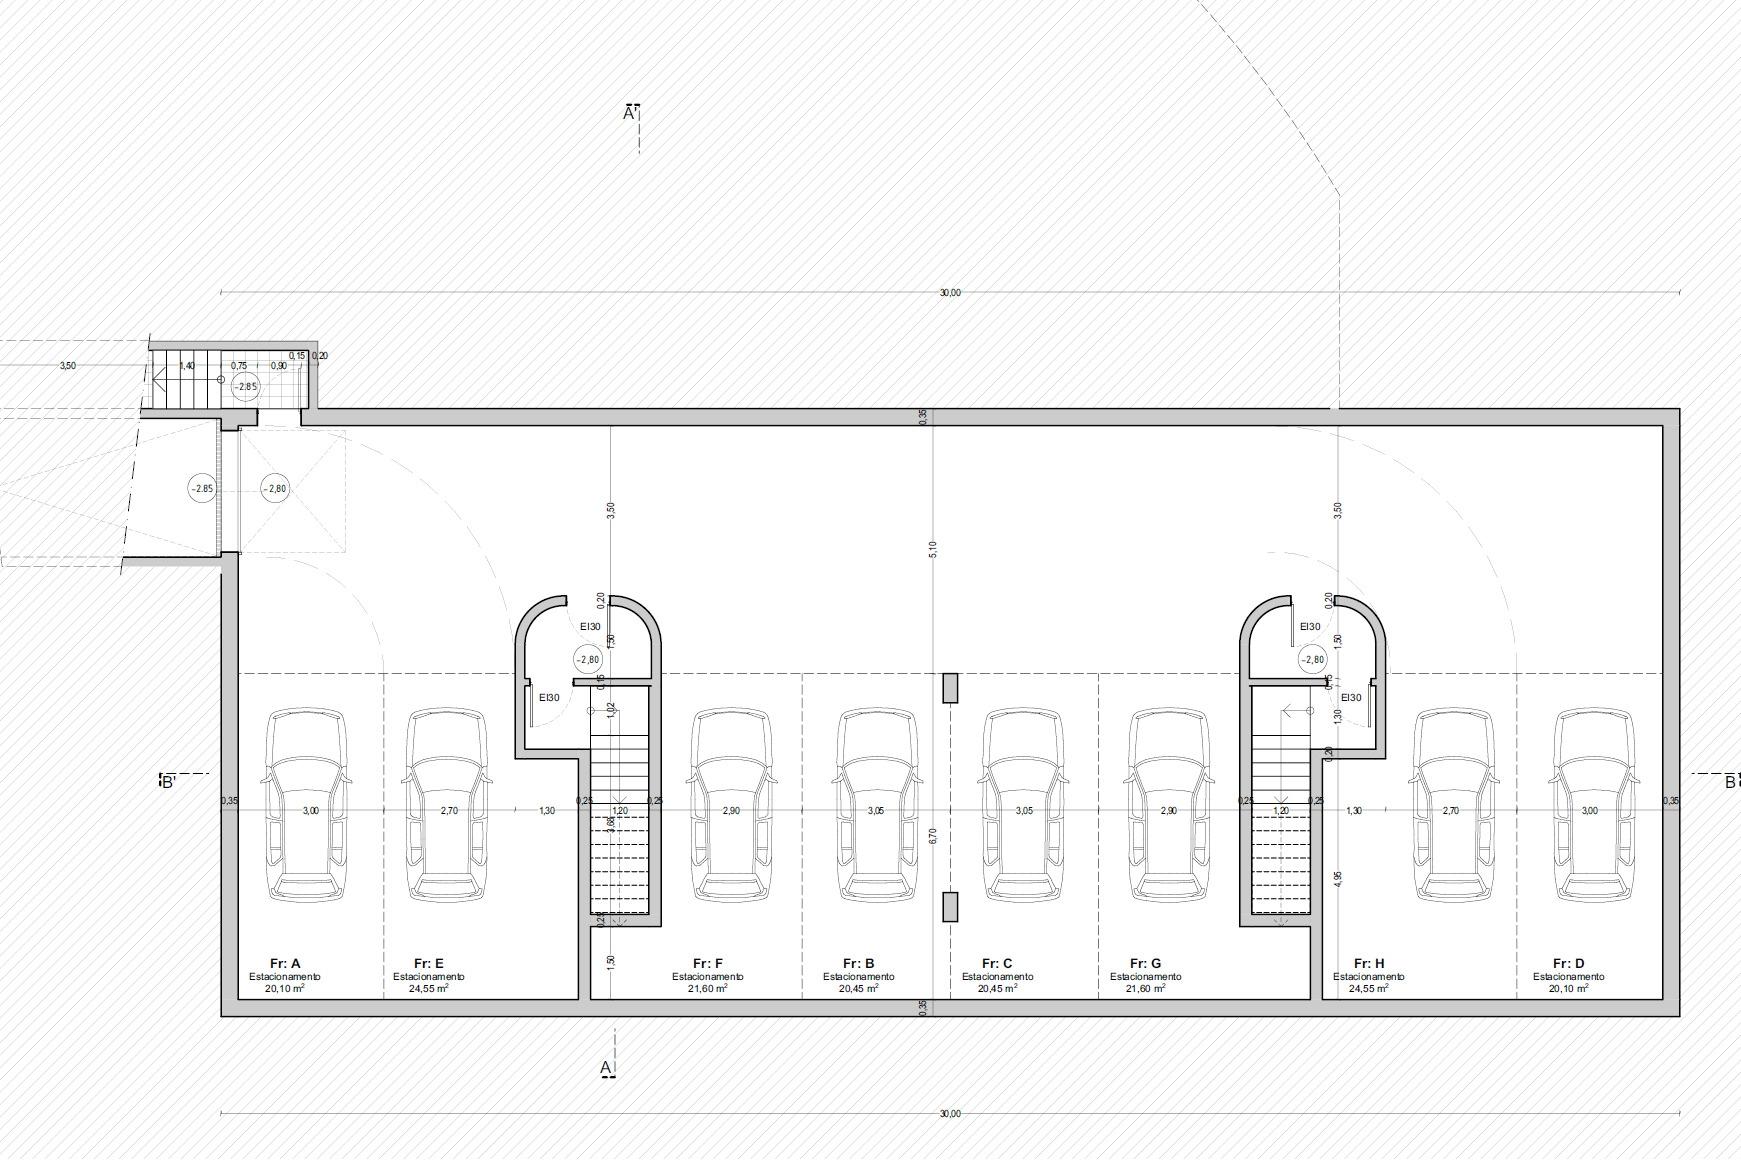This screenshot has width=1741, height=1160.
Task: Select the 30,00 dimension above the building
Action: click(x=950, y=293)
